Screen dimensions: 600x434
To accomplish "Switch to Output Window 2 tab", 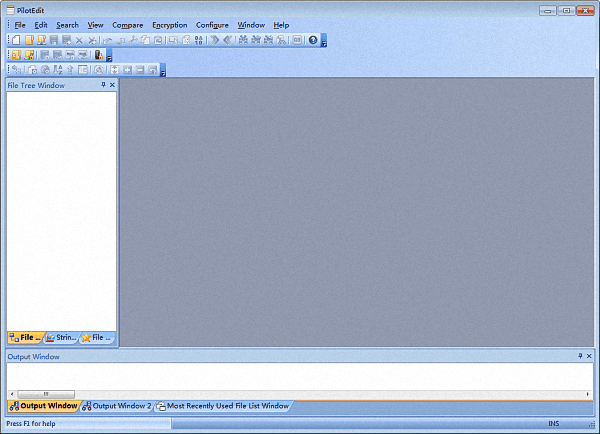I will (x=117, y=406).
